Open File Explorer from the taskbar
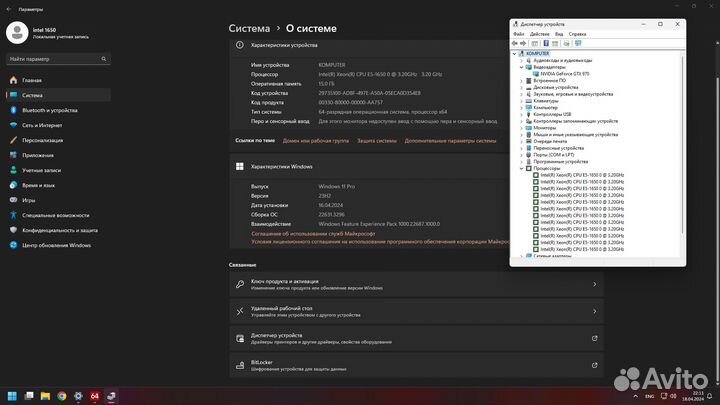 (x=45, y=396)
